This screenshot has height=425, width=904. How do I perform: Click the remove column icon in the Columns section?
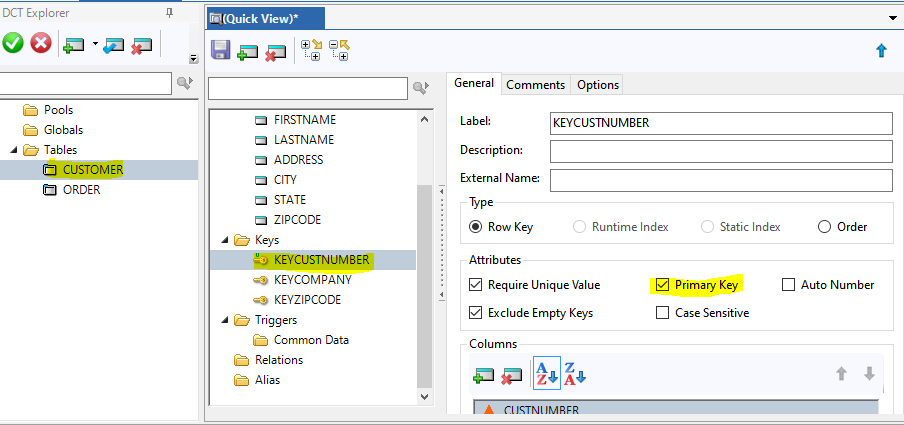click(511, 375)
